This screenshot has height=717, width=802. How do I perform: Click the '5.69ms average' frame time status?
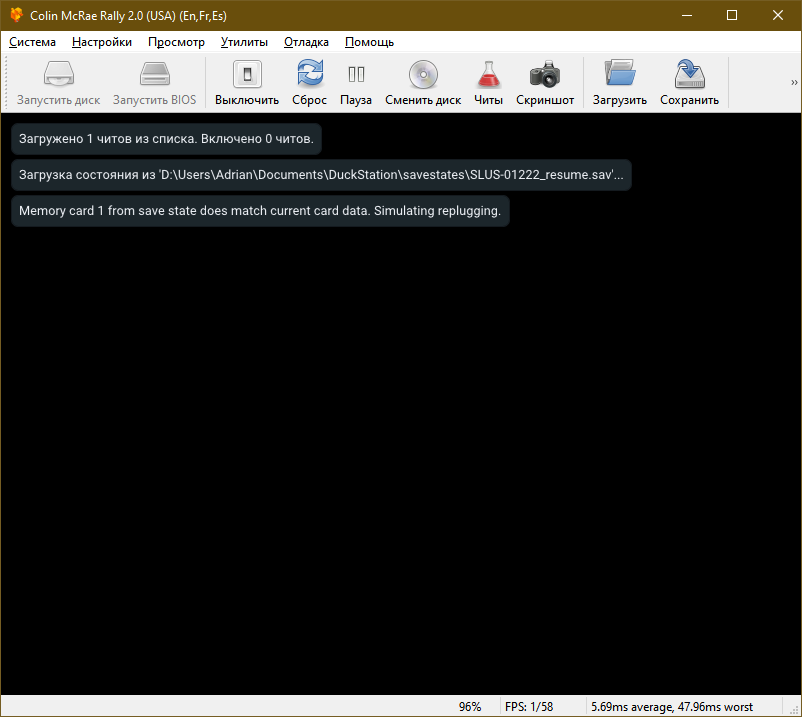pyautogui.click(x=672, y=707)
